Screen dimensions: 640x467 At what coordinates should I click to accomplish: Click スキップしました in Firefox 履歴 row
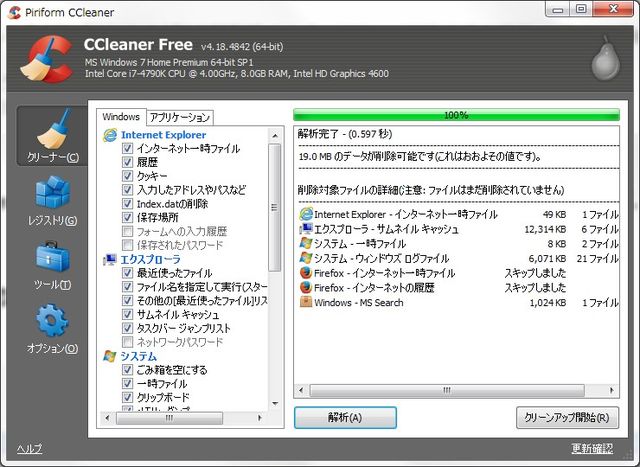[x=535, y=288]
